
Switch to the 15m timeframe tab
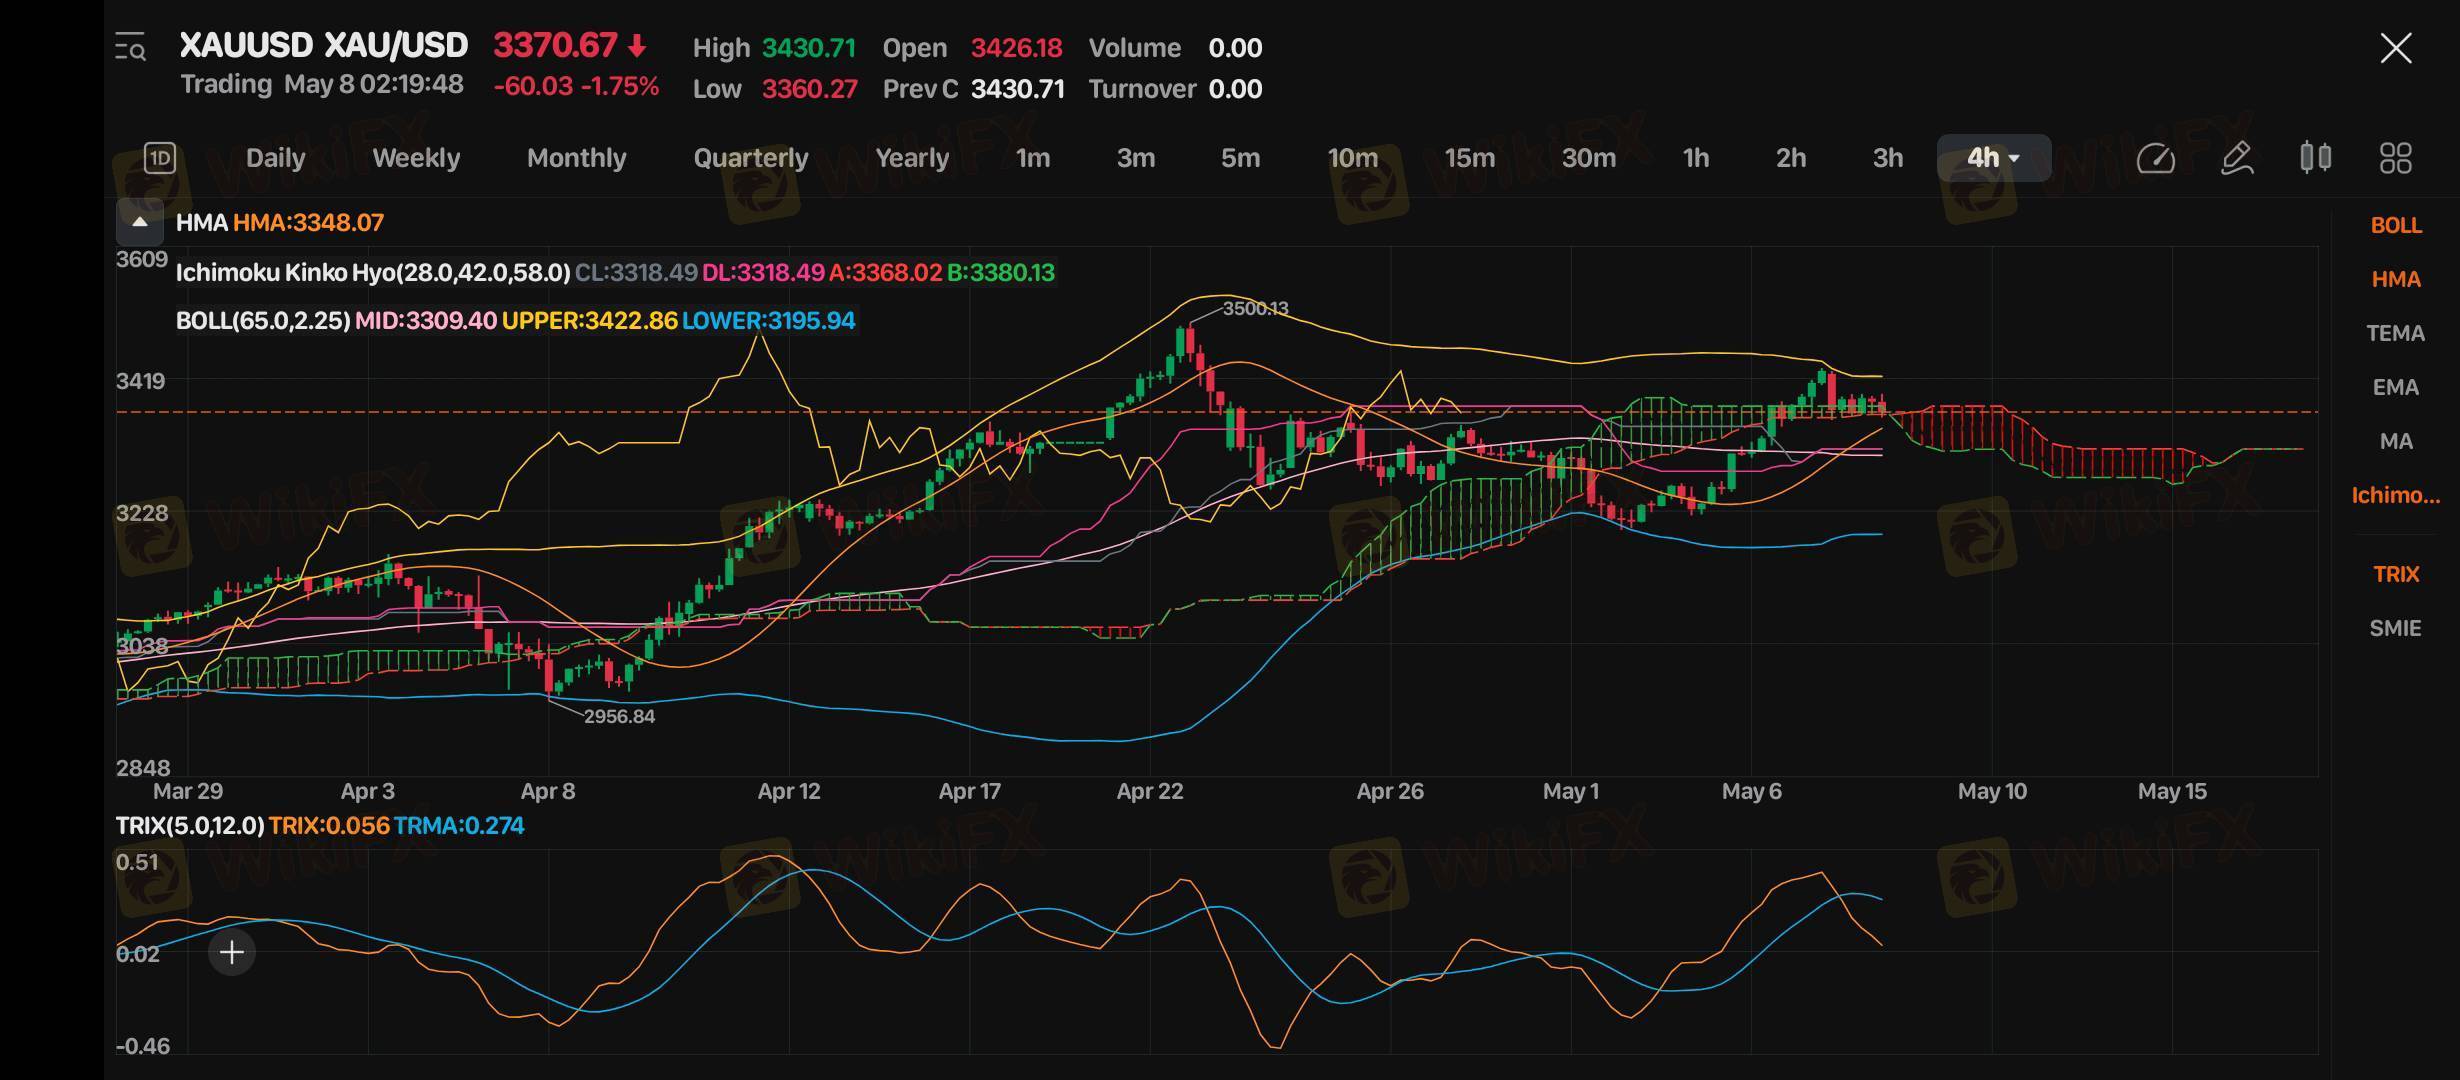(x=1469, y=158)
